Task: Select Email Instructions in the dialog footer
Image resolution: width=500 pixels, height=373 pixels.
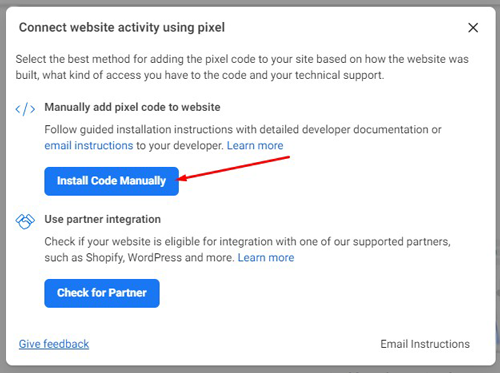Action: 425,344
